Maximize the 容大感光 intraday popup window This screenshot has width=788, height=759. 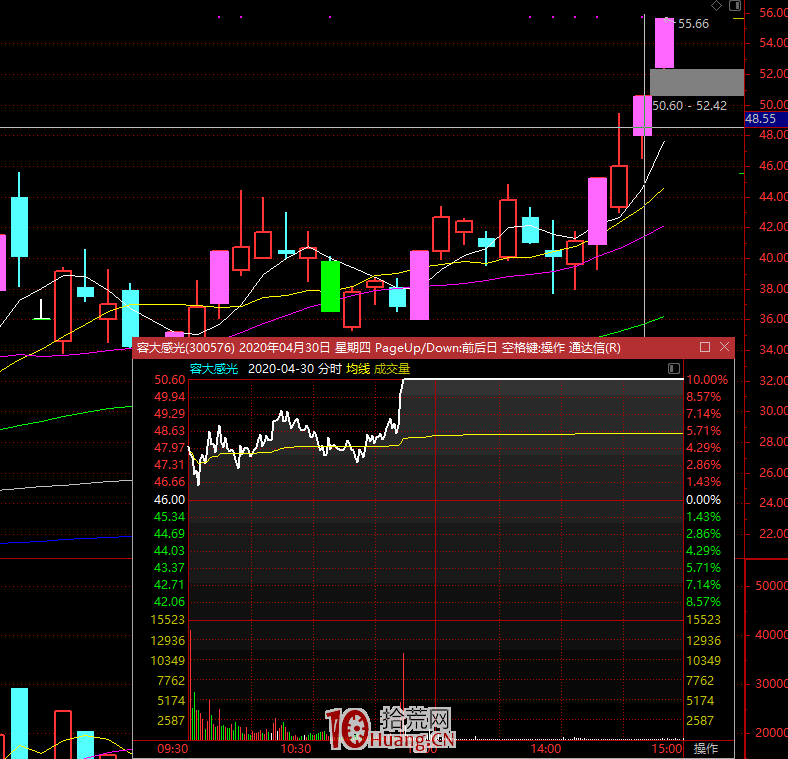[705, 347]
